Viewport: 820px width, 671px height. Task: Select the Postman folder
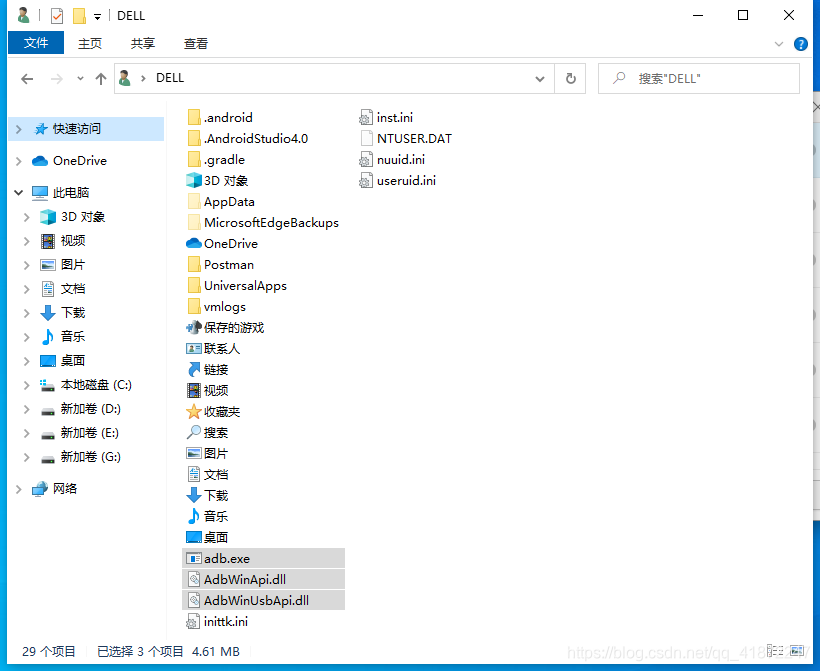221,265
